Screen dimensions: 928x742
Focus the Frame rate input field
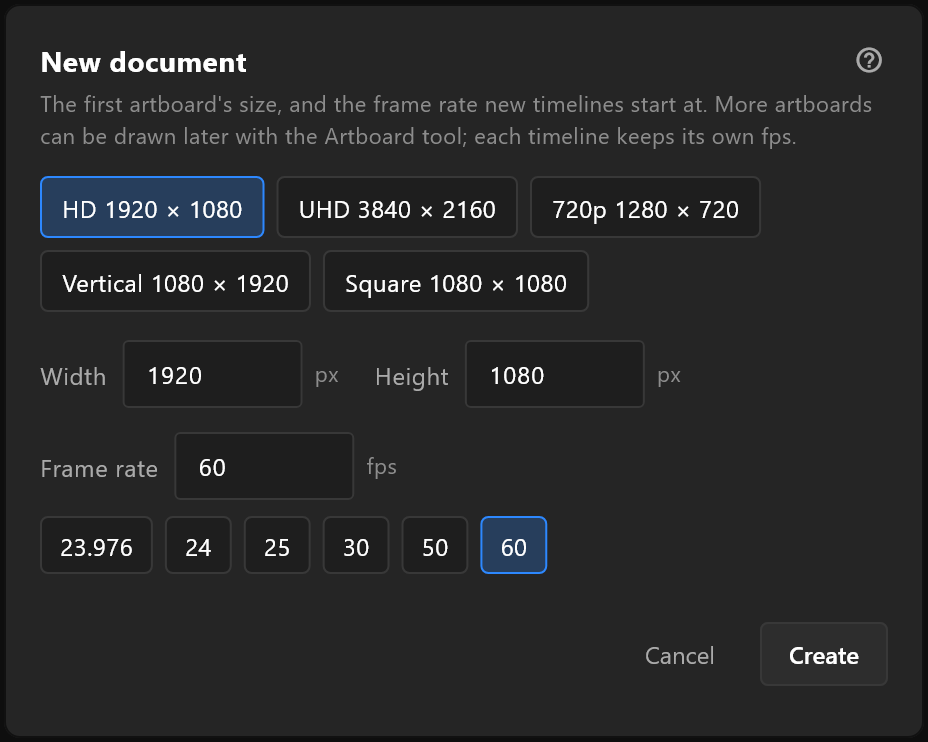[x=264, y=466]
